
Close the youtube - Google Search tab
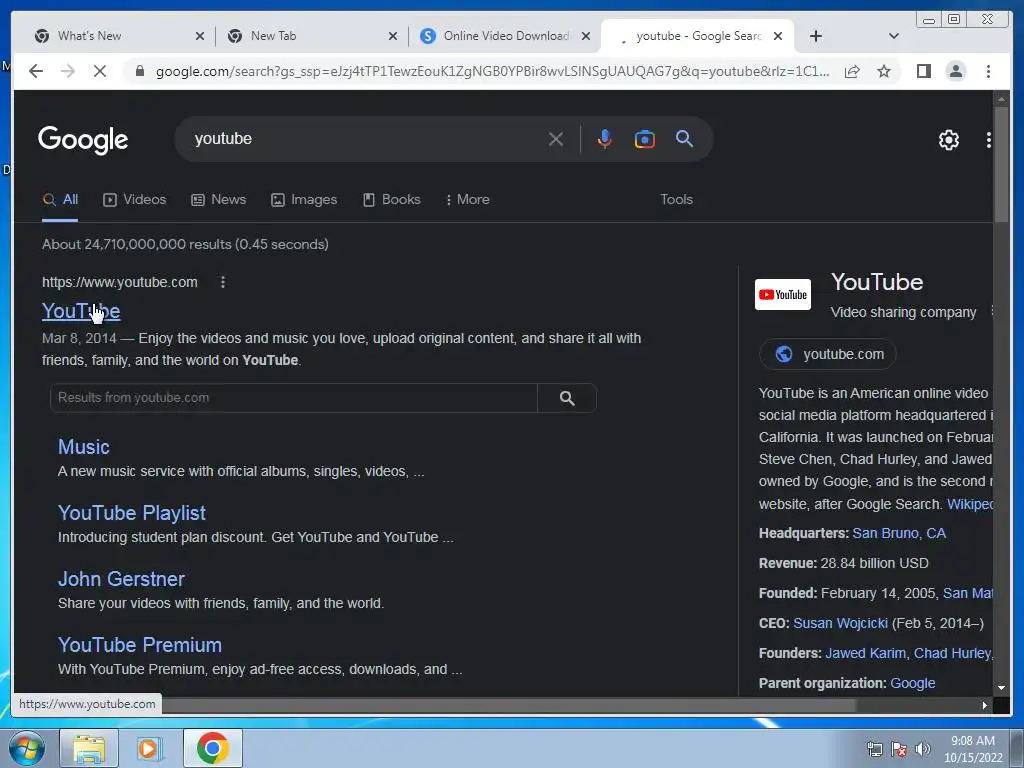[x=778, y=36]
